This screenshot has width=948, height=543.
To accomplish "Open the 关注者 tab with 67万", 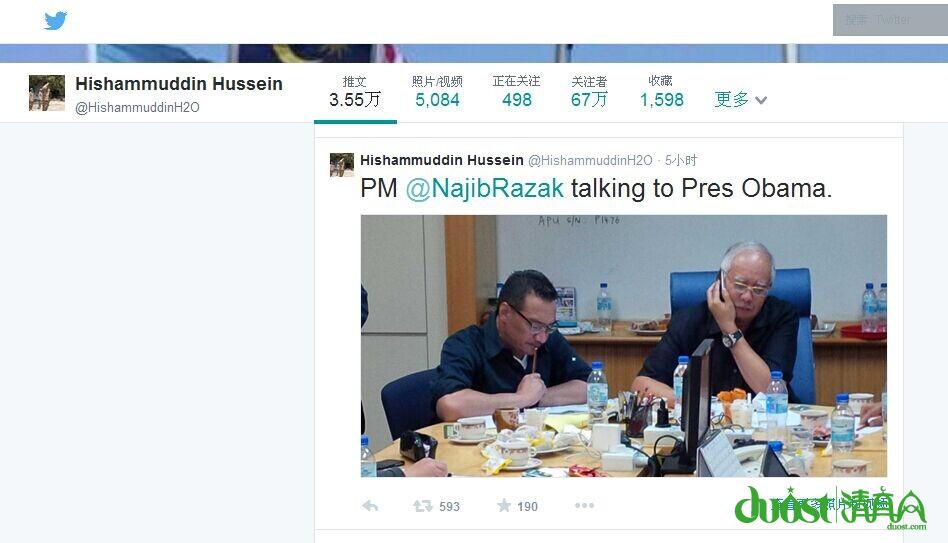I will (x=589, y=92).
